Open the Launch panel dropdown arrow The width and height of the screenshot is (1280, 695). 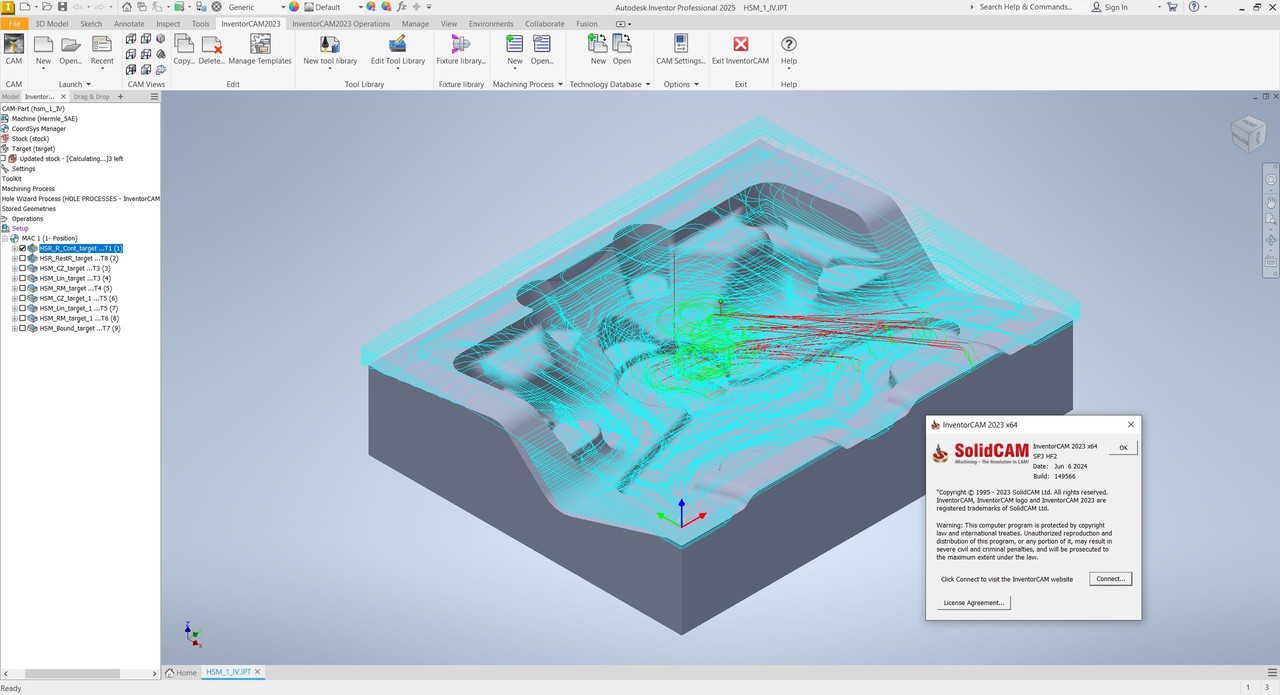pos(87,84)
